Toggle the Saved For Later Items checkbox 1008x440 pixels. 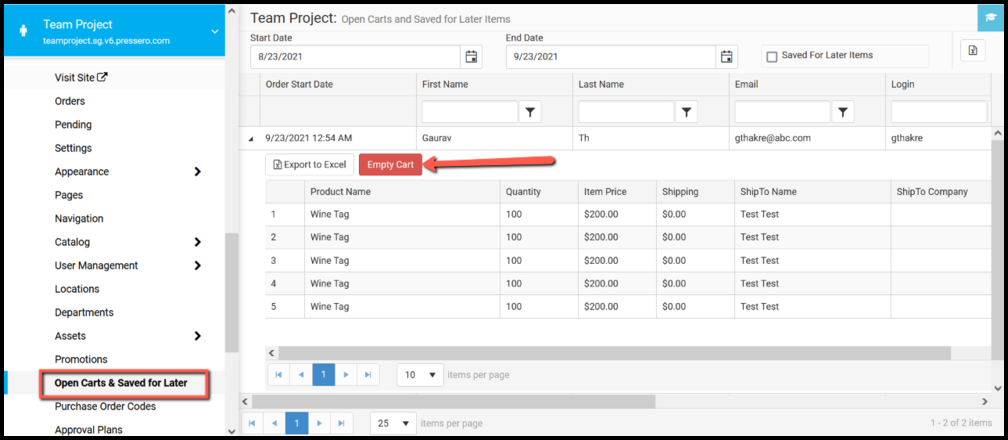tap(772, 57)
